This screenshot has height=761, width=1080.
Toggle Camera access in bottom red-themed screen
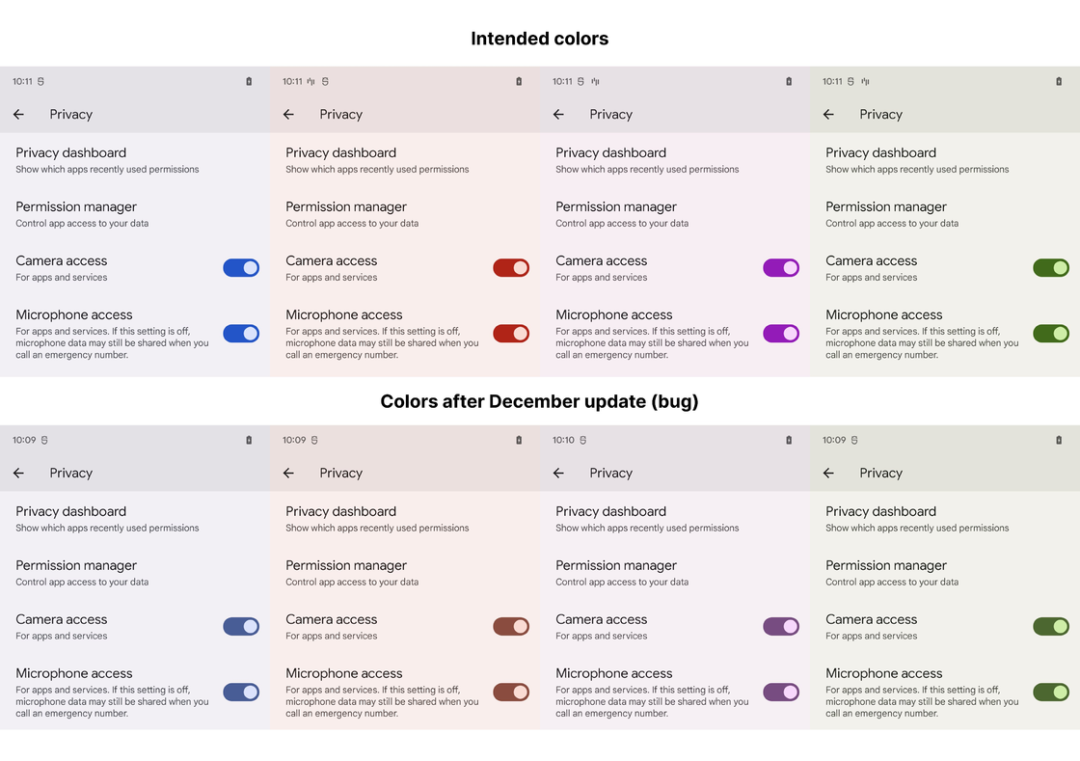[x=511, y=626]
